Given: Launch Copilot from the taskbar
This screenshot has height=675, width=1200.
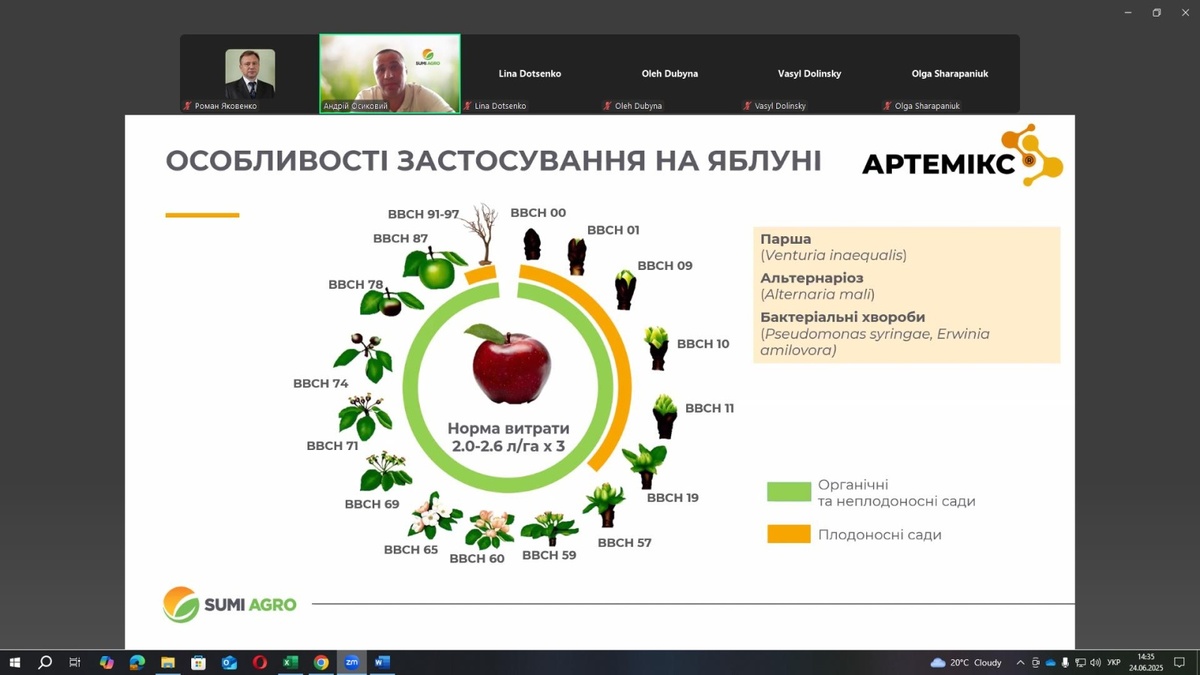Looking at the screenshot, I should click(107, 662).
